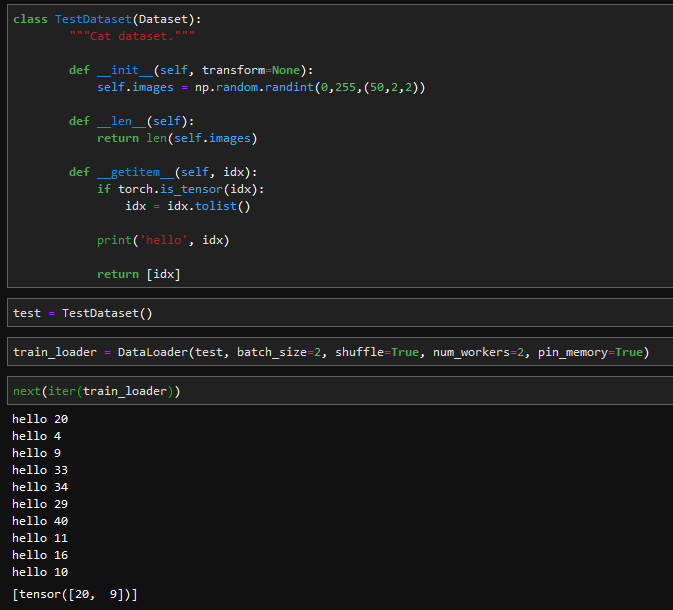Click the "hello 20" output line
This screenshot has height=610, width=673.
pos(39,419)
